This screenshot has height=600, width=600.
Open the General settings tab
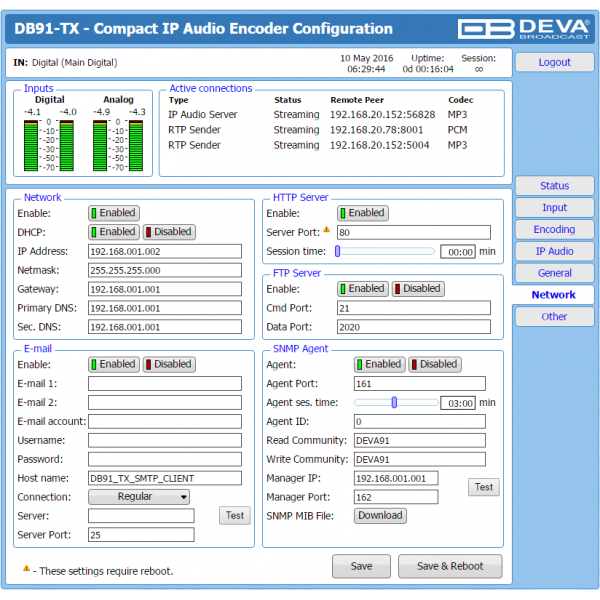[554, 273]
